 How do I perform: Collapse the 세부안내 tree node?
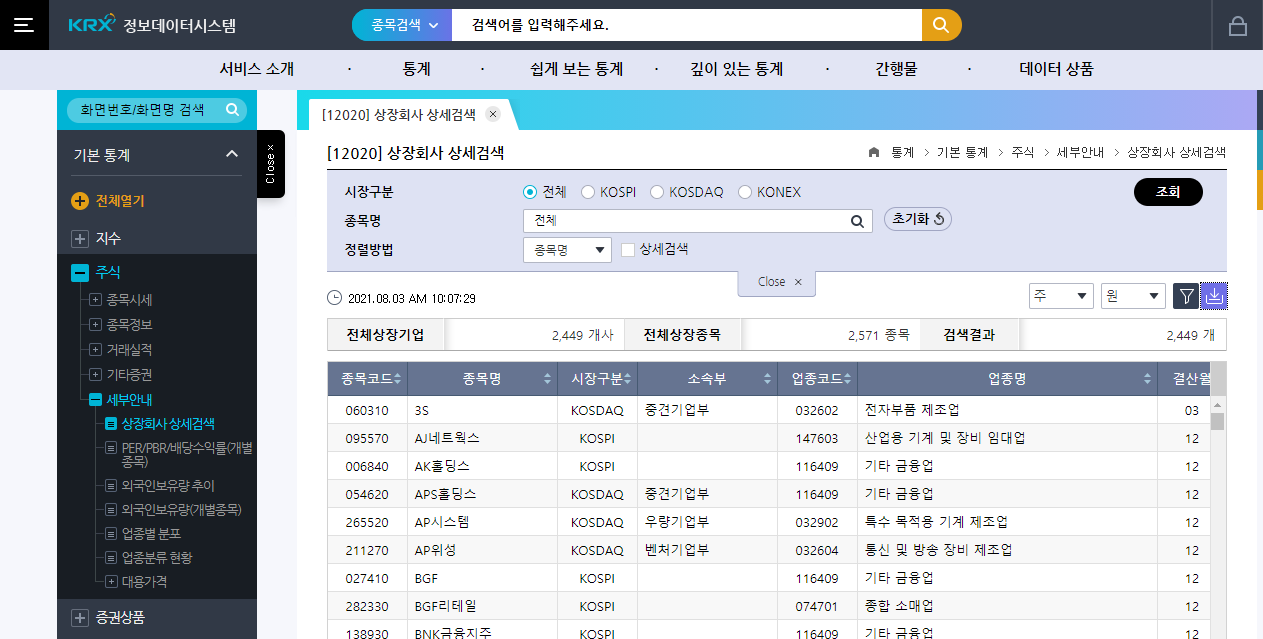pyautogui.click(x=96, y=399)
